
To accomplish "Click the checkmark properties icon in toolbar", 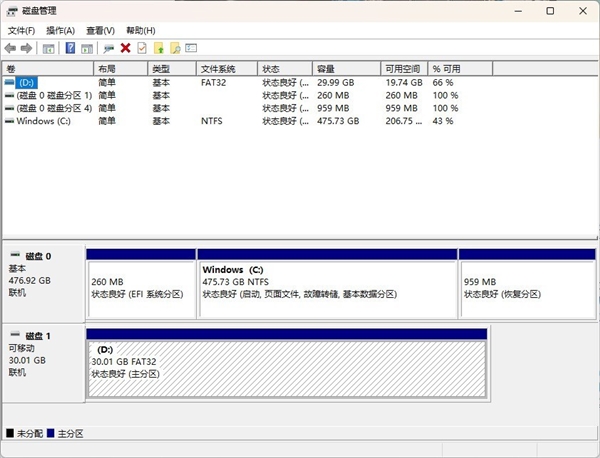I will pos(142,48).
